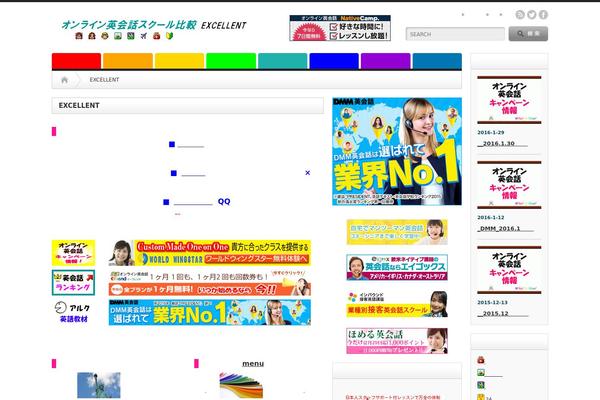Click the second face icon under site title
The image size is (600, 400).
coord(92,36)
